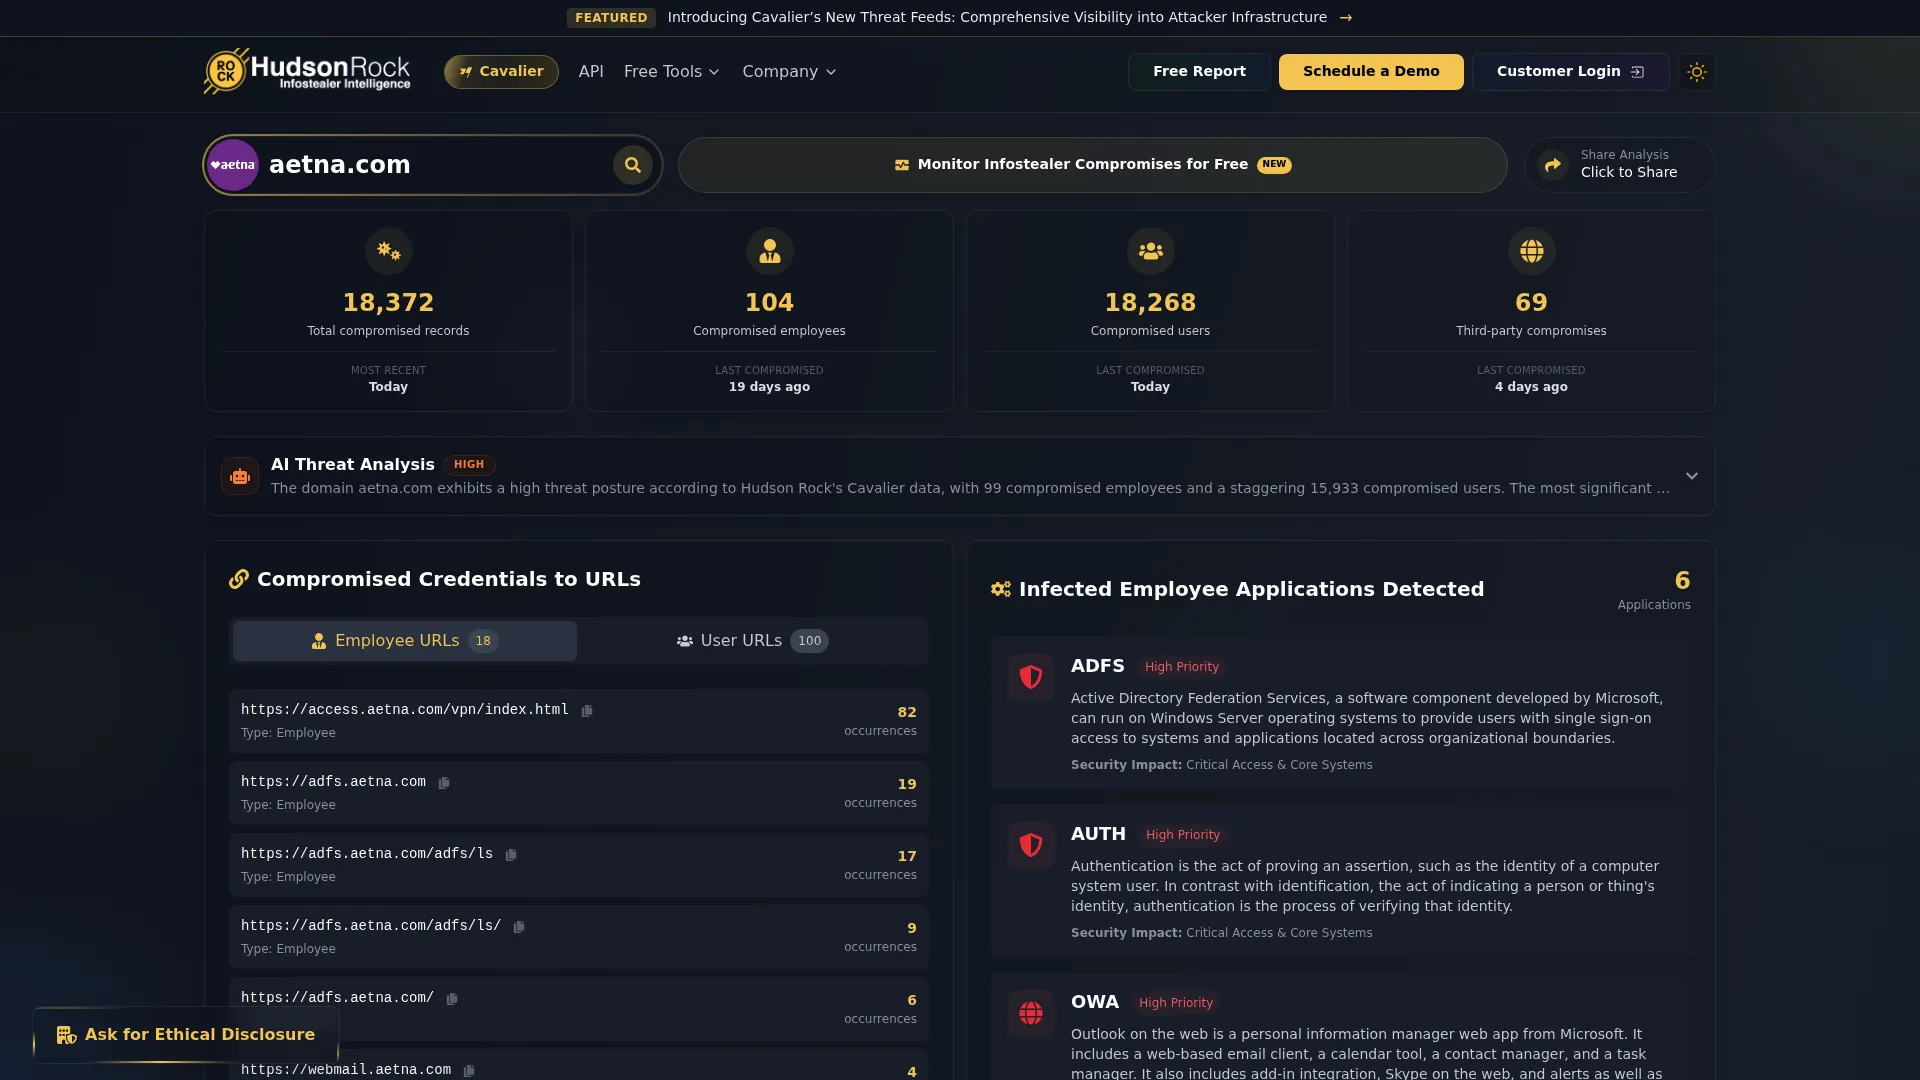Open the Free Tools dropdown menu
The height and width of the screenshot is (1080, 1920).
pyautogui.click(x=671, y=72)
